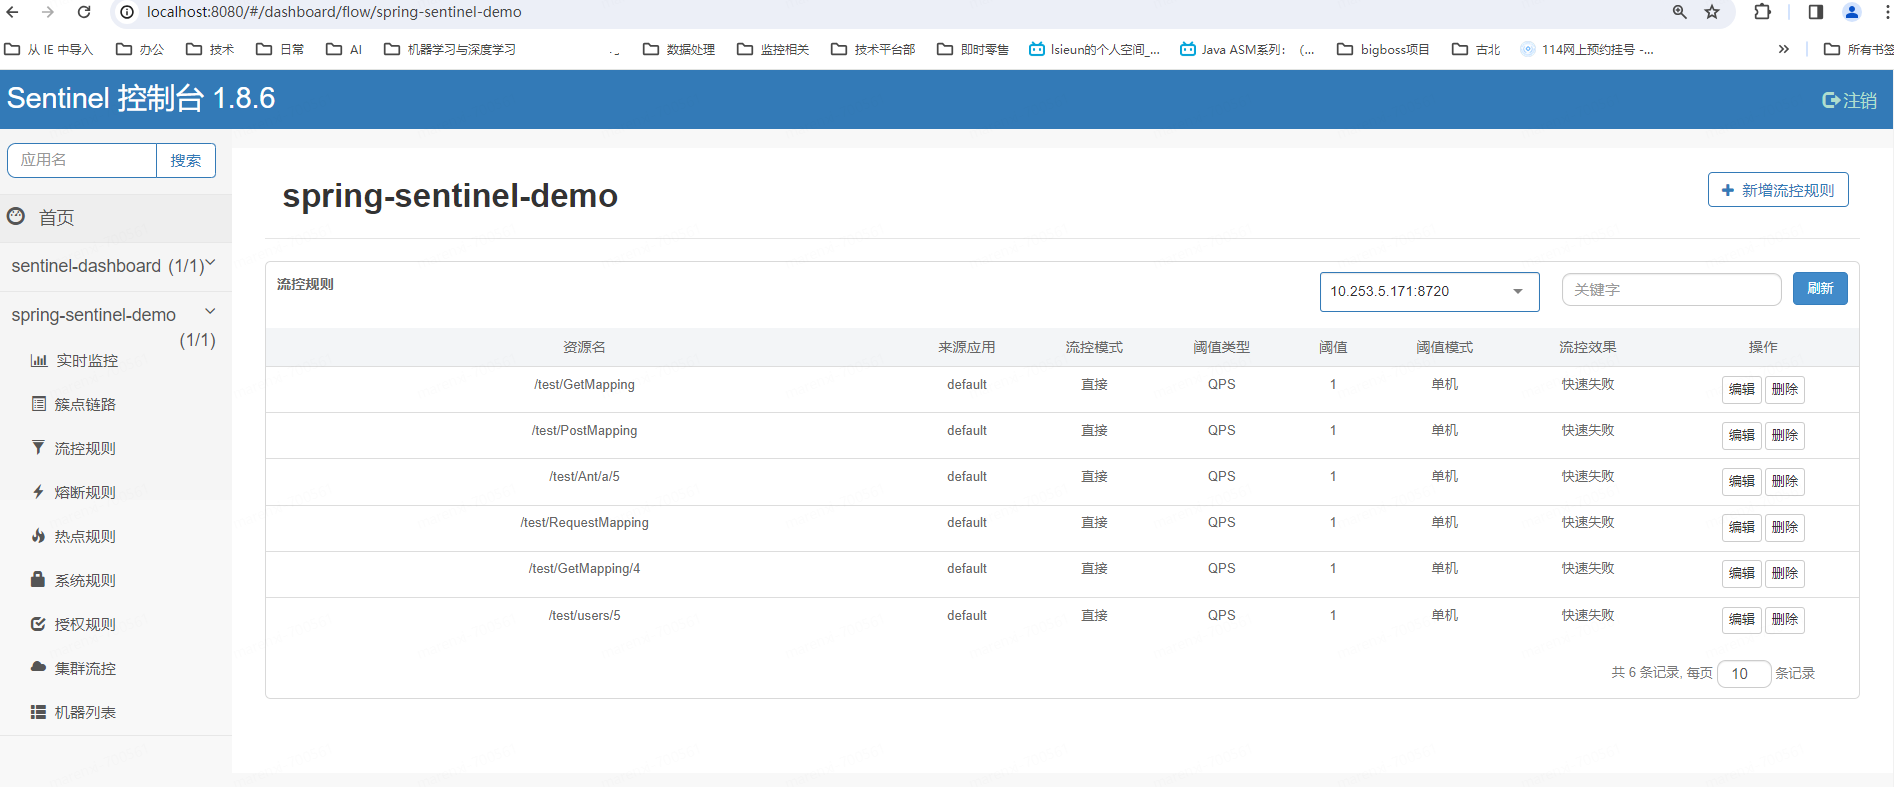
Task: Open the bigboss项目 bookmark folder
Action: 1383,49
